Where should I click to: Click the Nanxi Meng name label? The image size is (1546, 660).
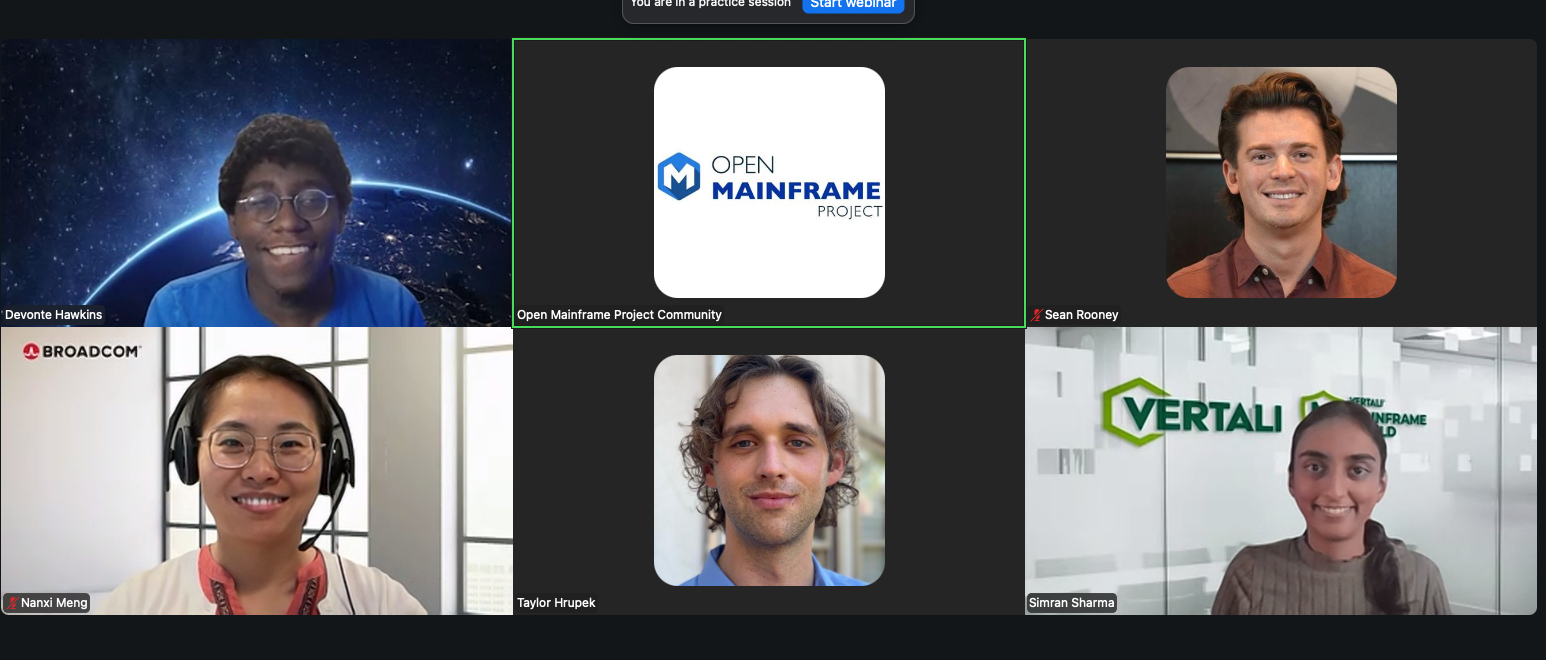(54, 603)
